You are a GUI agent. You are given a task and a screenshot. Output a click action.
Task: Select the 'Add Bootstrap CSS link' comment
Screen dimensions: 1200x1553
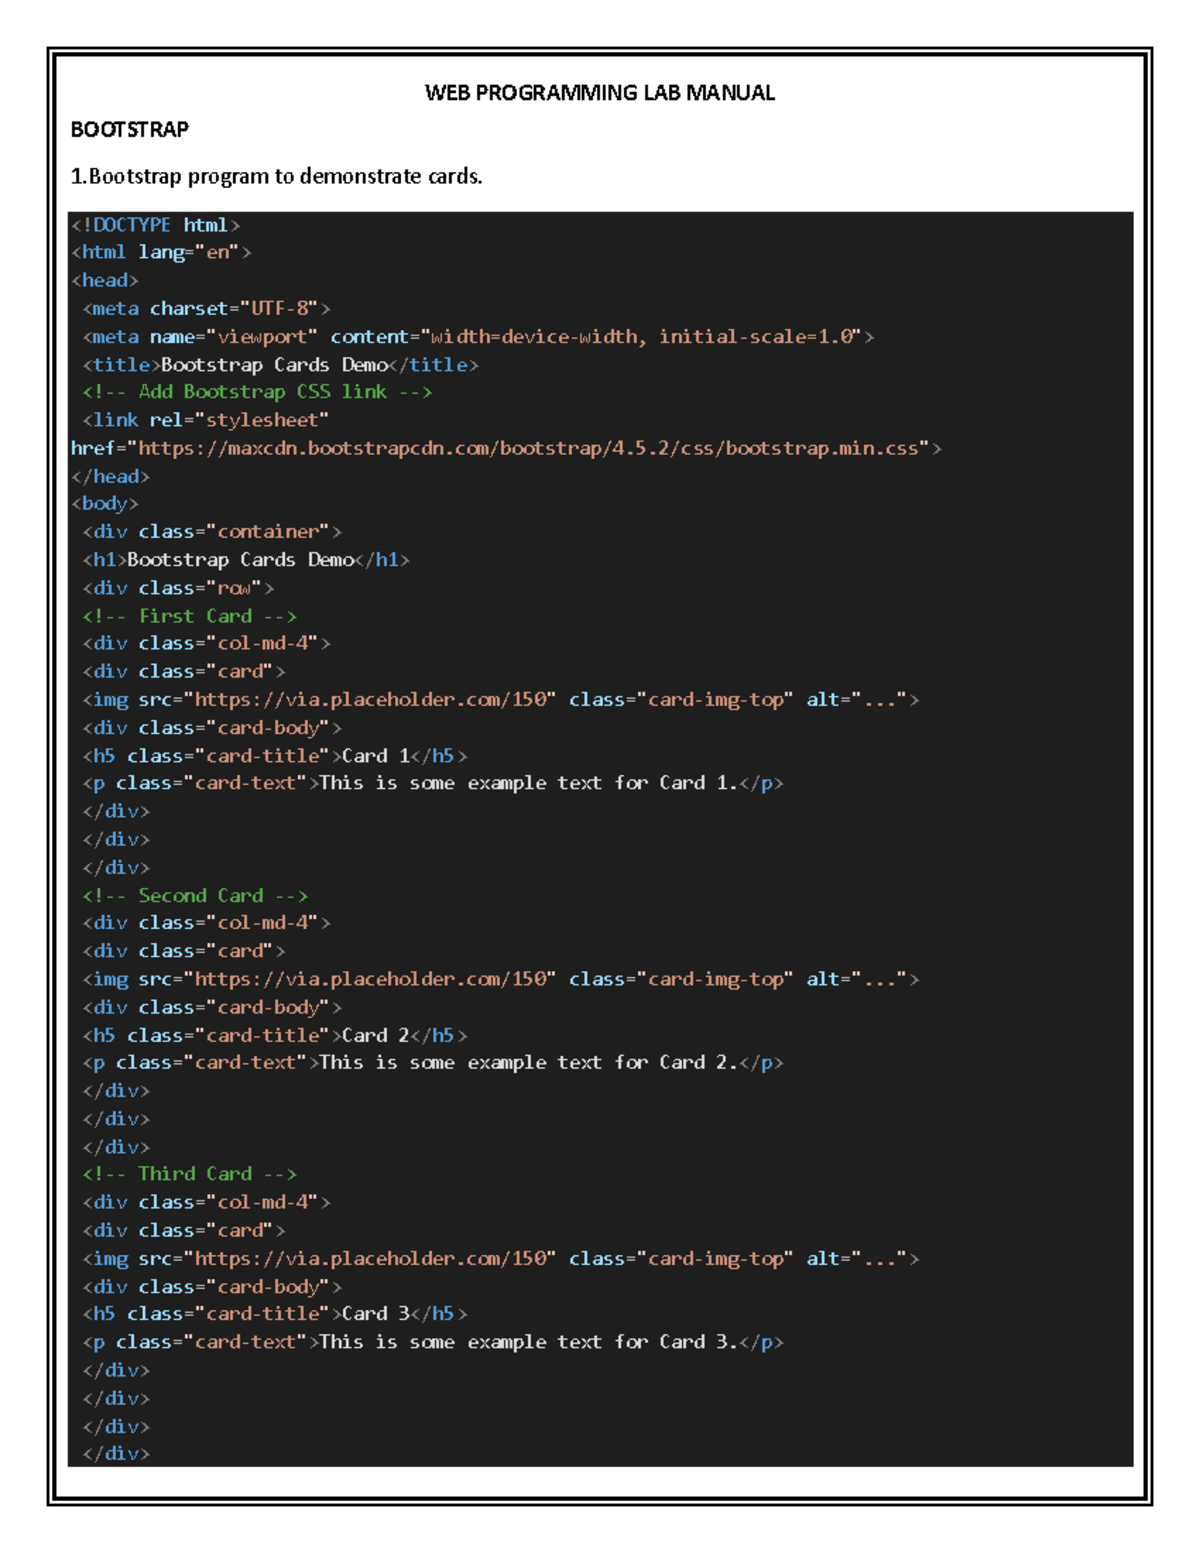pyautogui.click(x=257, y=392)
